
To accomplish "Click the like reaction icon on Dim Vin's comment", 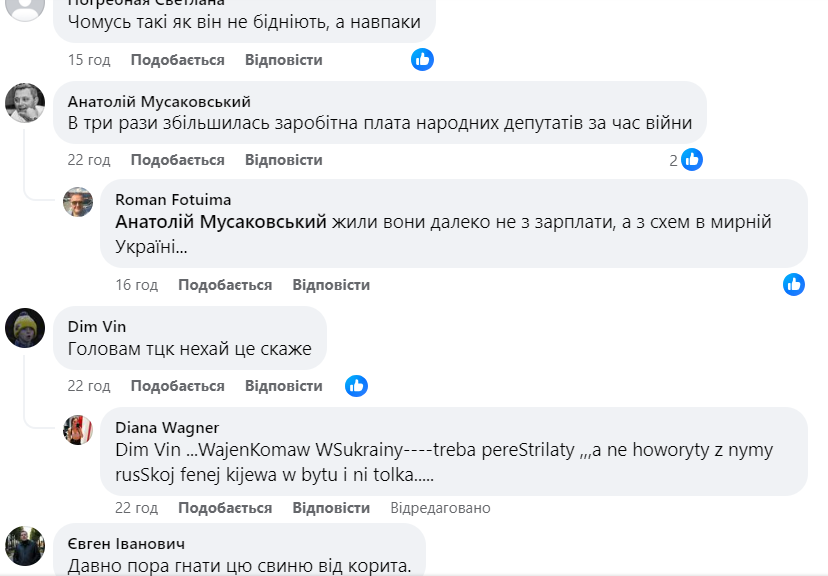I will (356, 385).
